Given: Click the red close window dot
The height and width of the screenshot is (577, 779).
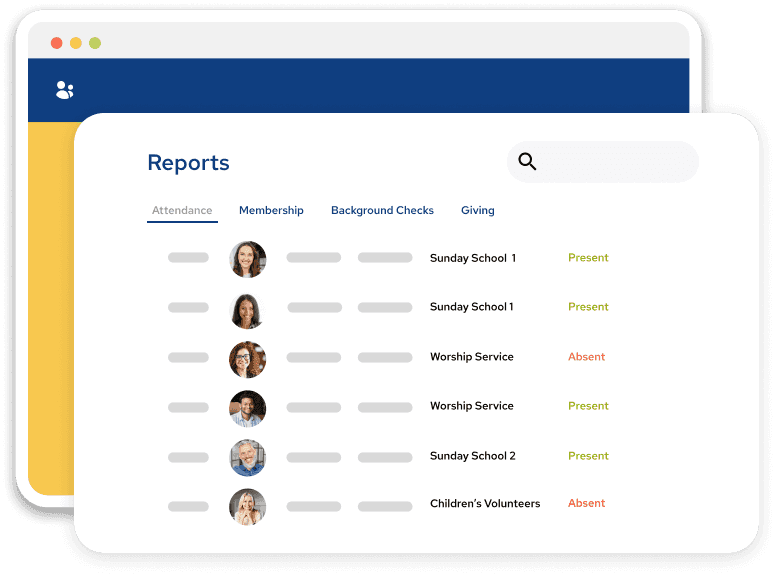Looking at the screenshot, I should tap(57, 43).
